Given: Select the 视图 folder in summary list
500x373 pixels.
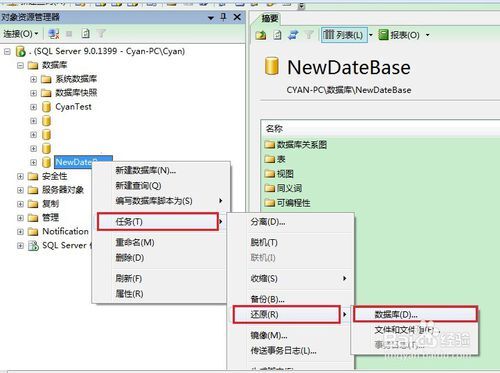Looking at the screenshot, I should (279, 174).
